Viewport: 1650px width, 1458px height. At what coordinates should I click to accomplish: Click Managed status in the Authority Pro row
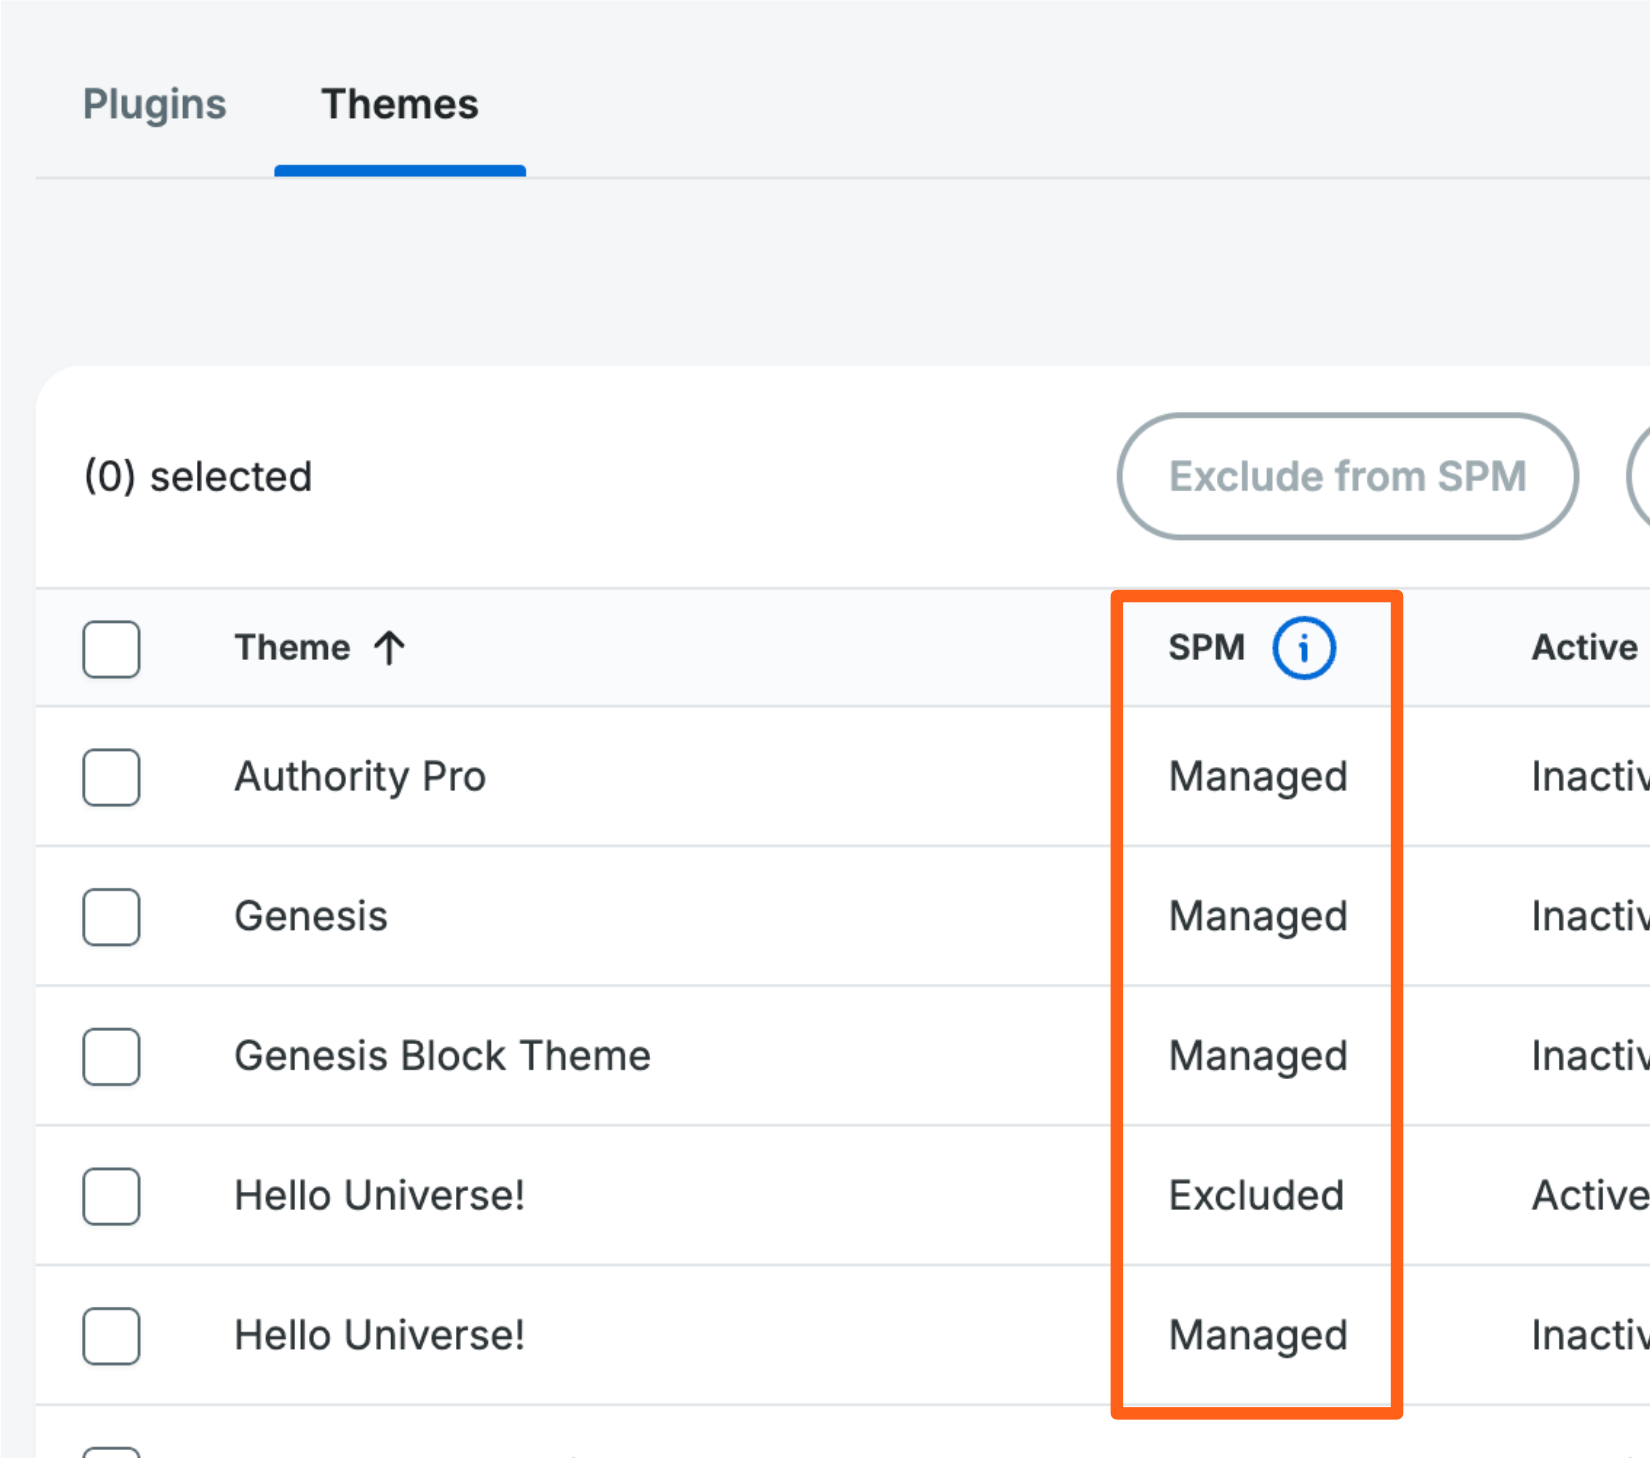1258,777
